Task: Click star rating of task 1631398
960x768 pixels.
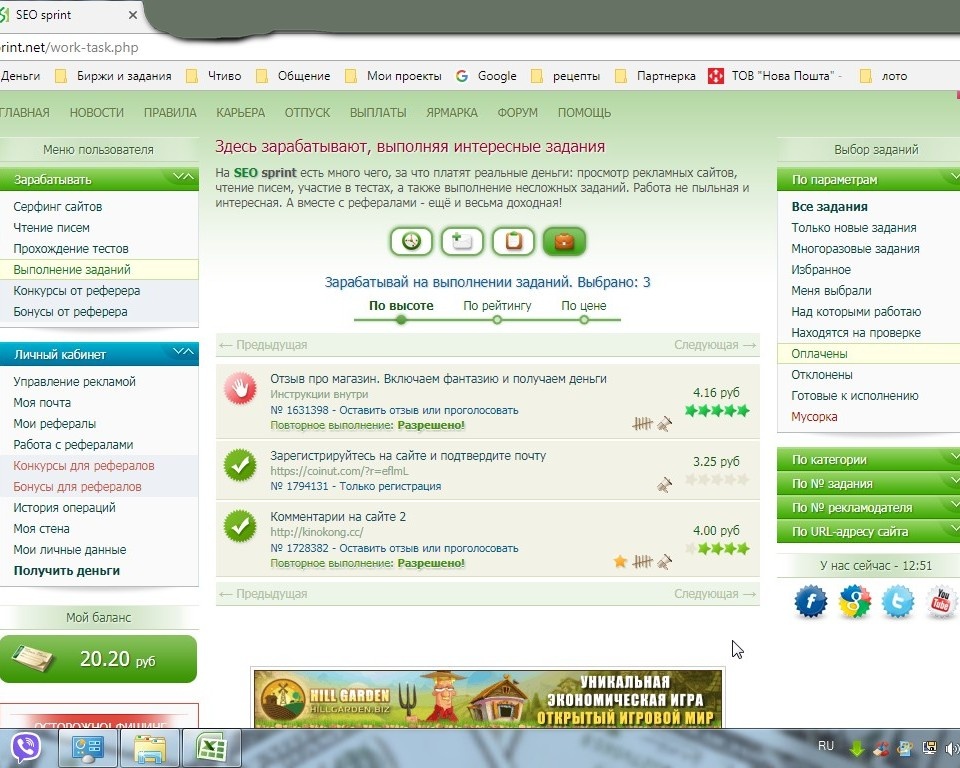Action: click(x=717, y=410)
